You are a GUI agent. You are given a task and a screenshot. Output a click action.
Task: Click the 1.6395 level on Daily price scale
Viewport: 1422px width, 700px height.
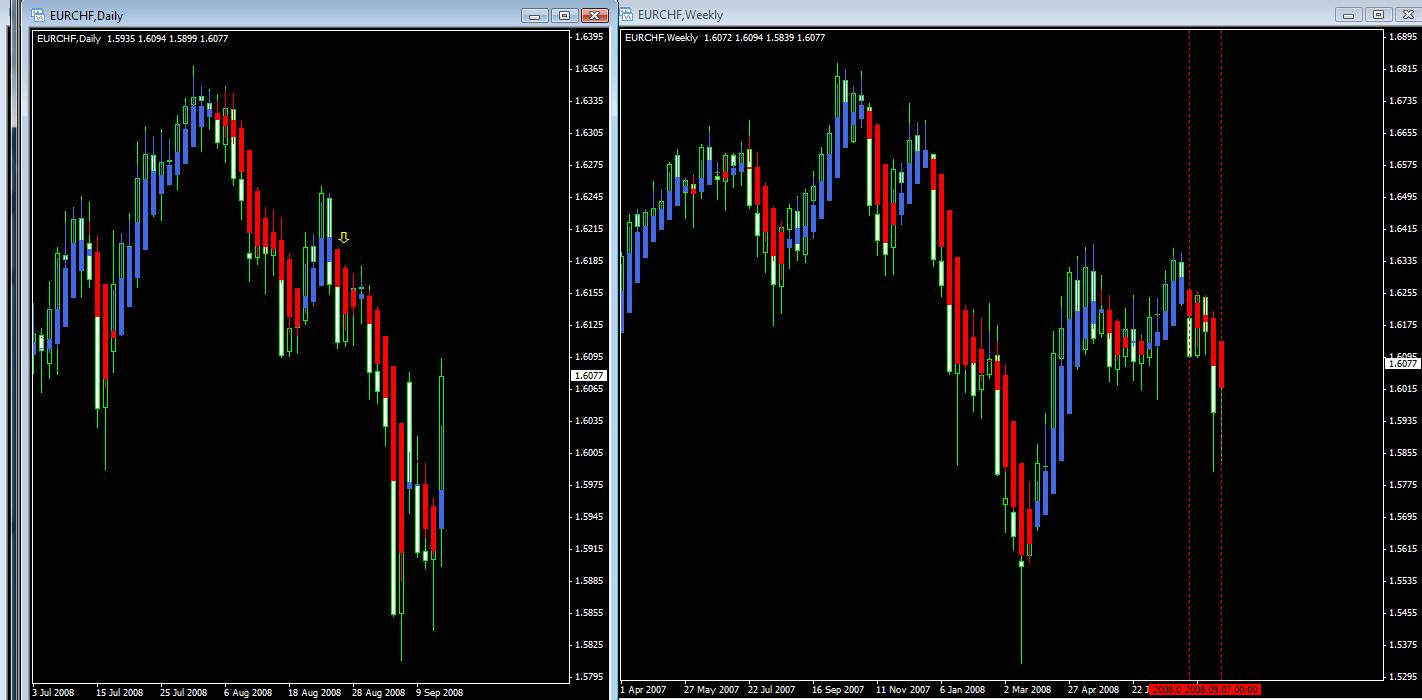click(x=589, y=37)
